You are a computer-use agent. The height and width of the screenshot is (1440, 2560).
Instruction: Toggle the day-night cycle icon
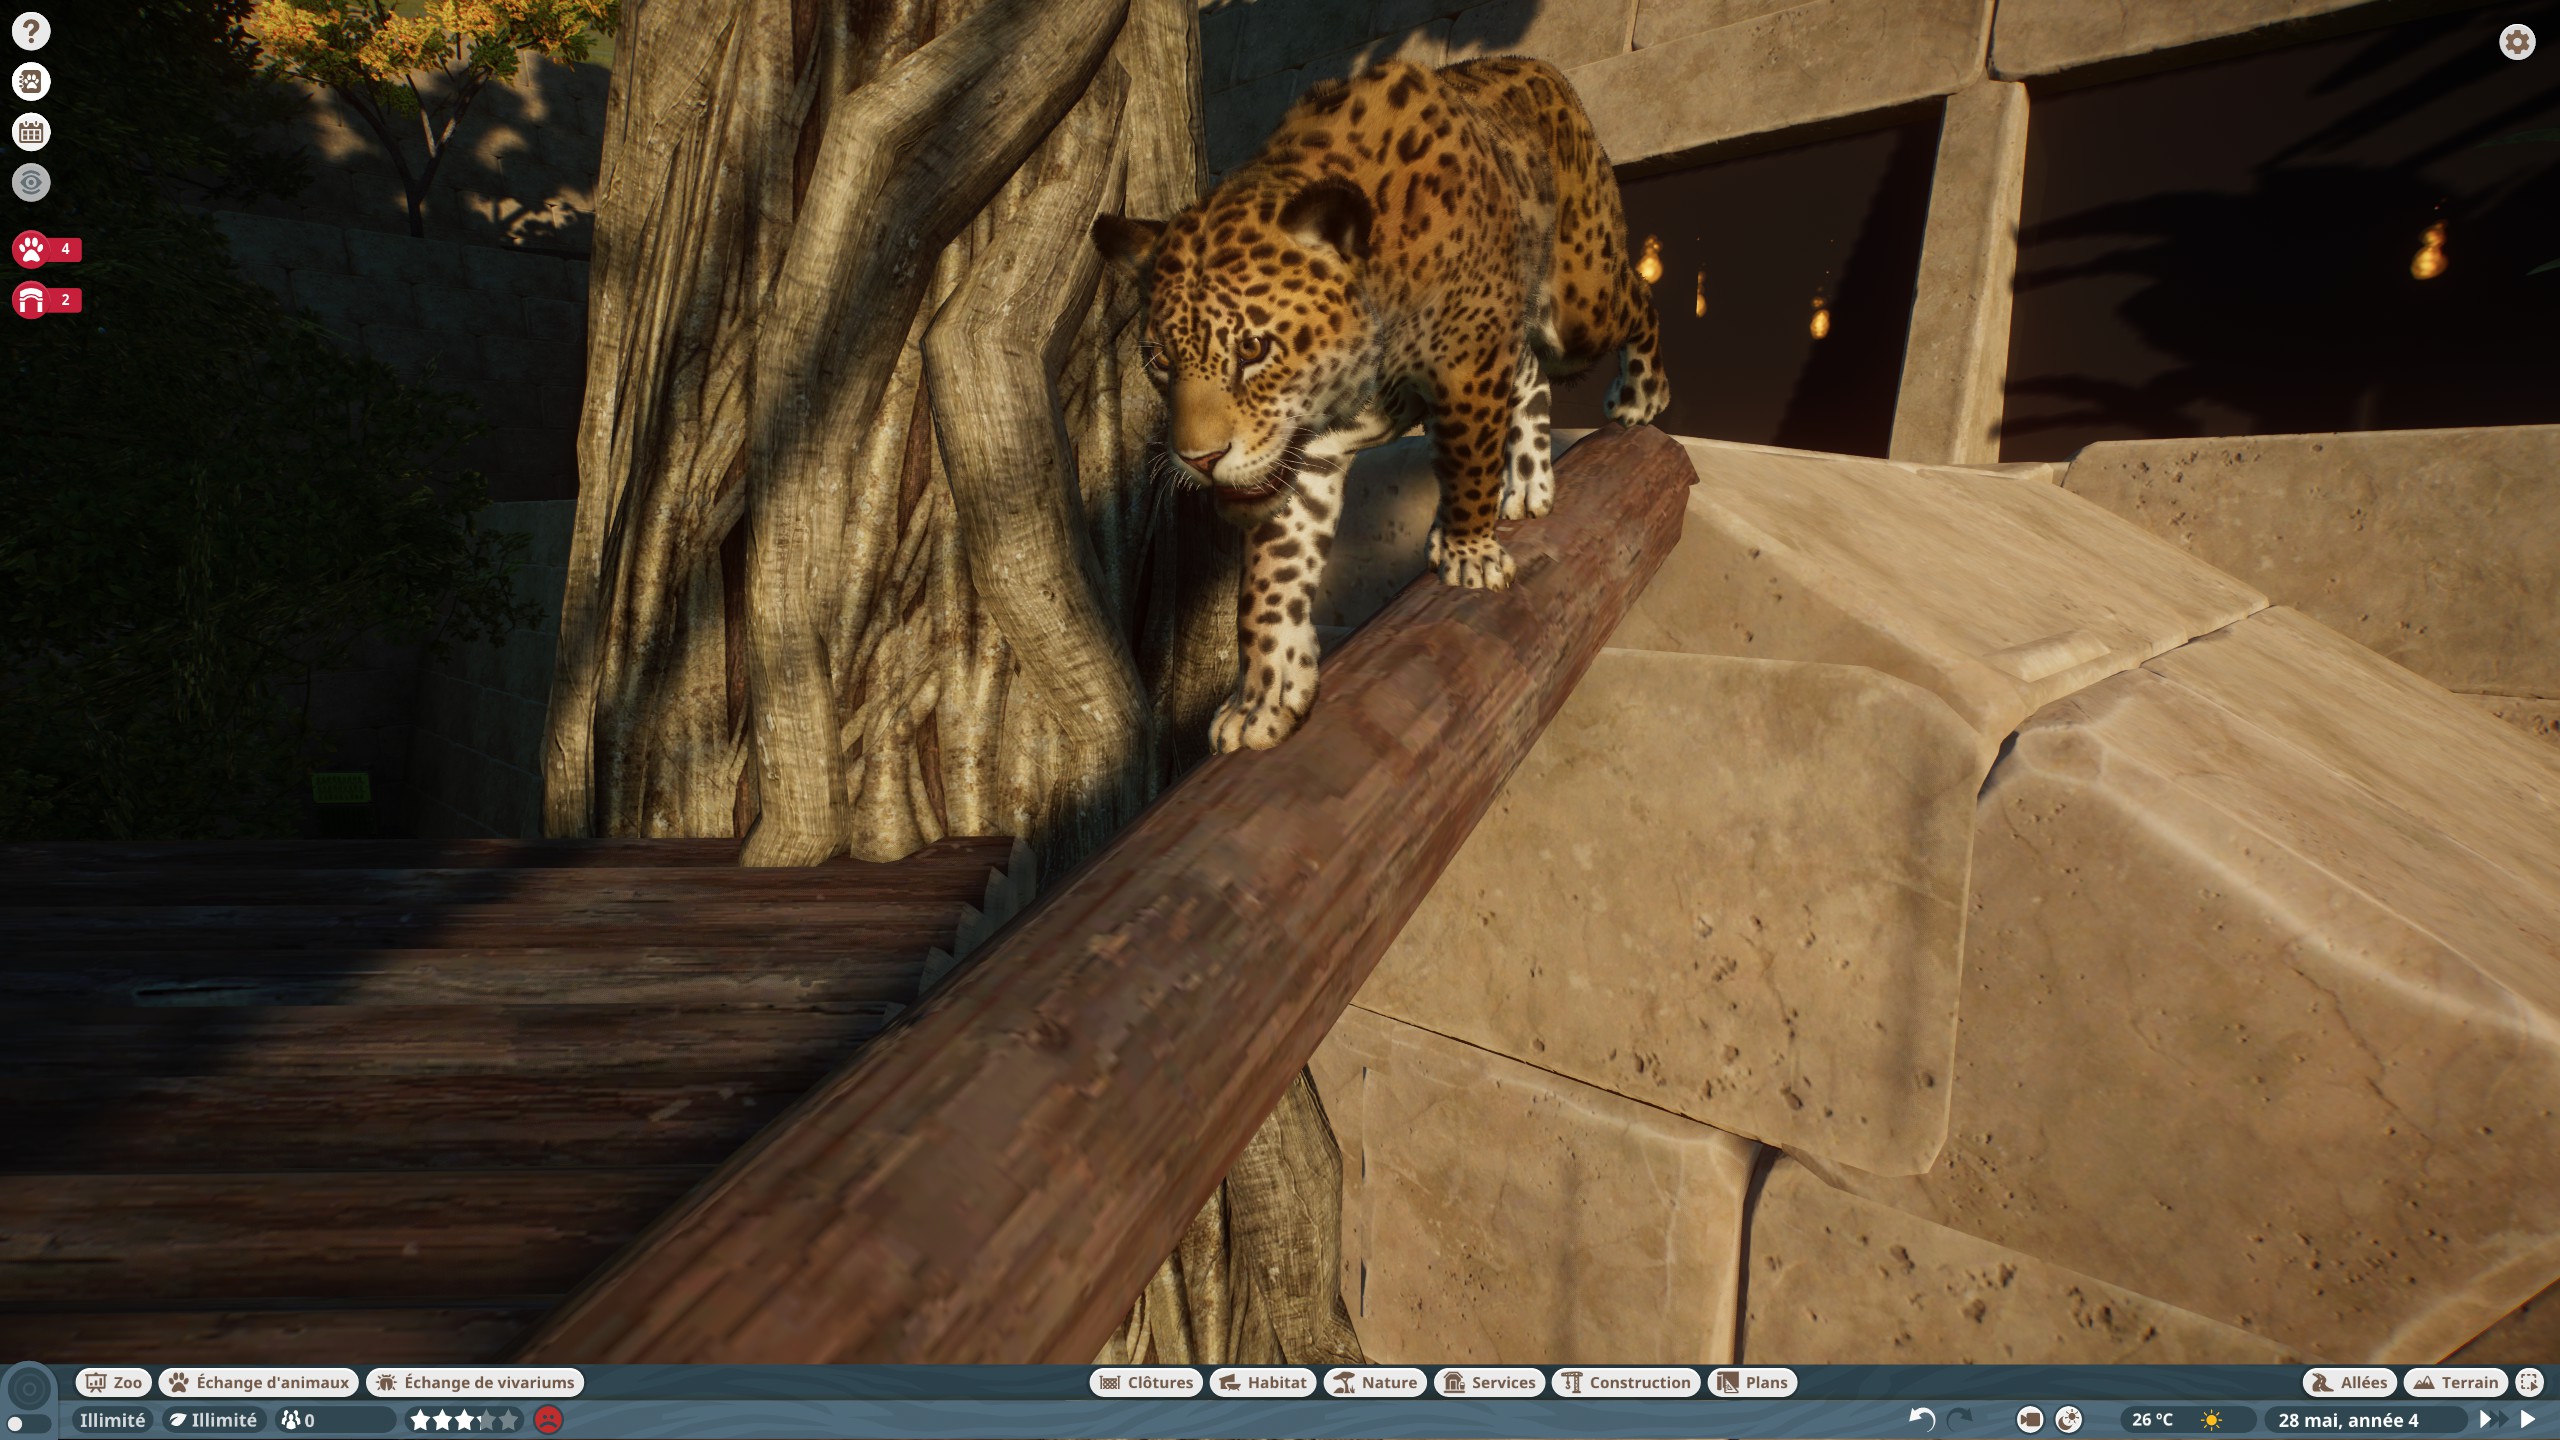click(2069, 1420)
